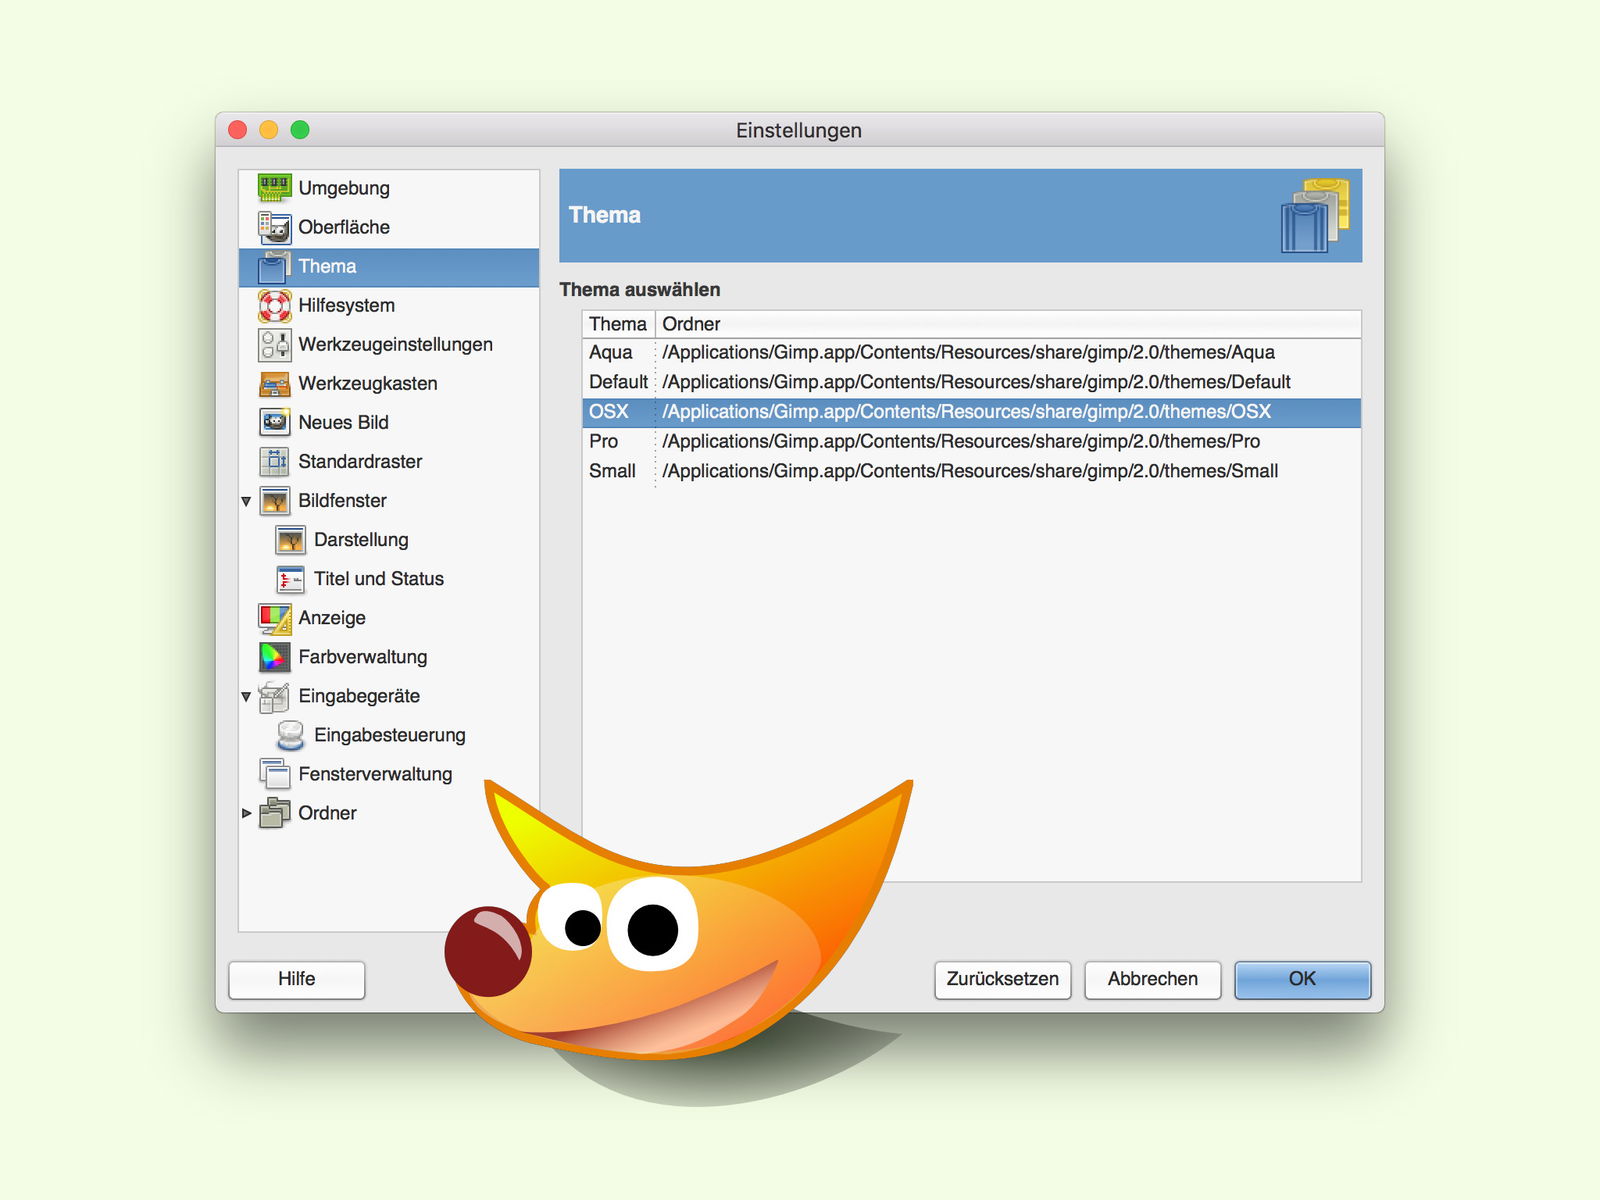Choose the Aqua theme
This screenshot has width=1600, height=1200.
tap(611, 352)
